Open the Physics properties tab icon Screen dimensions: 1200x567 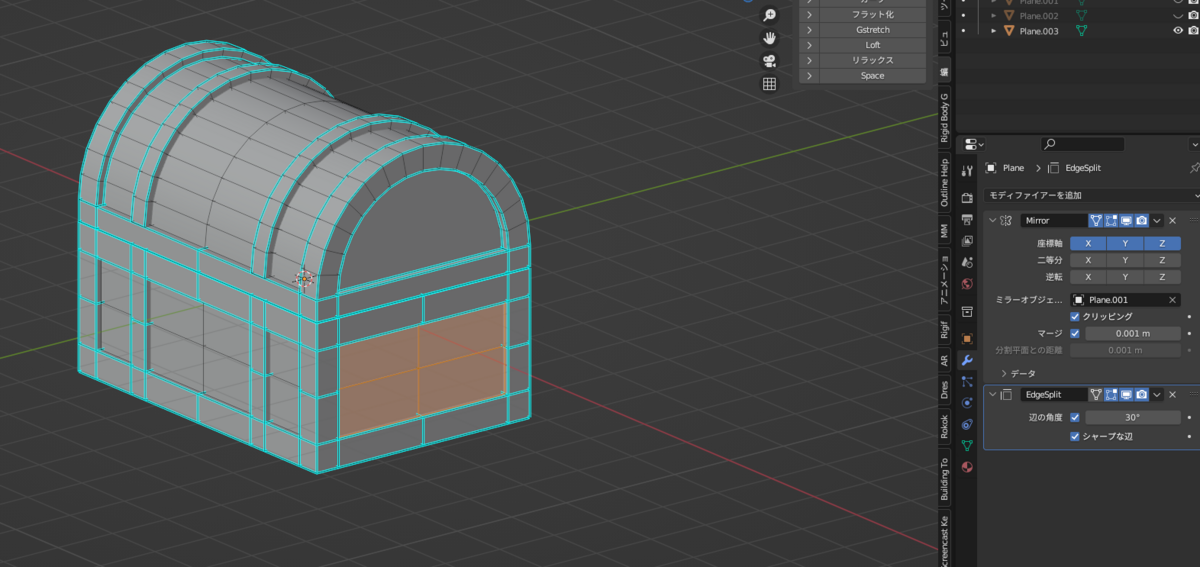tap(967, 403)
